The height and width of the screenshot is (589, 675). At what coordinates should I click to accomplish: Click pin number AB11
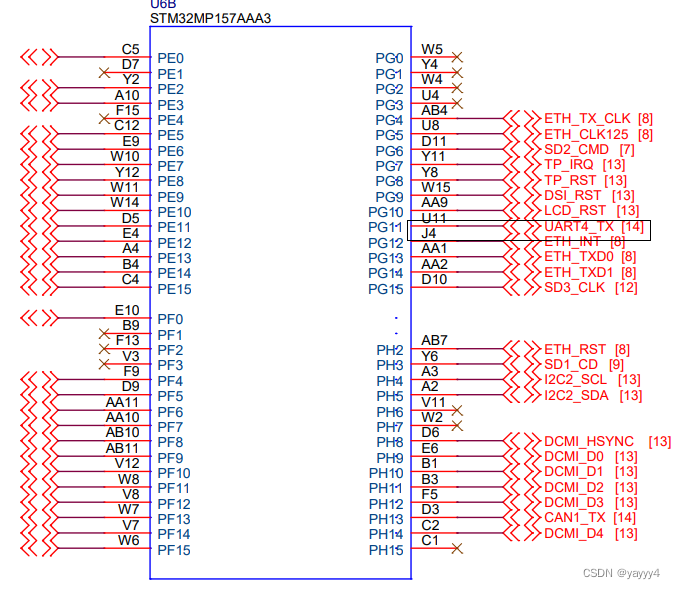pos(122,449)
